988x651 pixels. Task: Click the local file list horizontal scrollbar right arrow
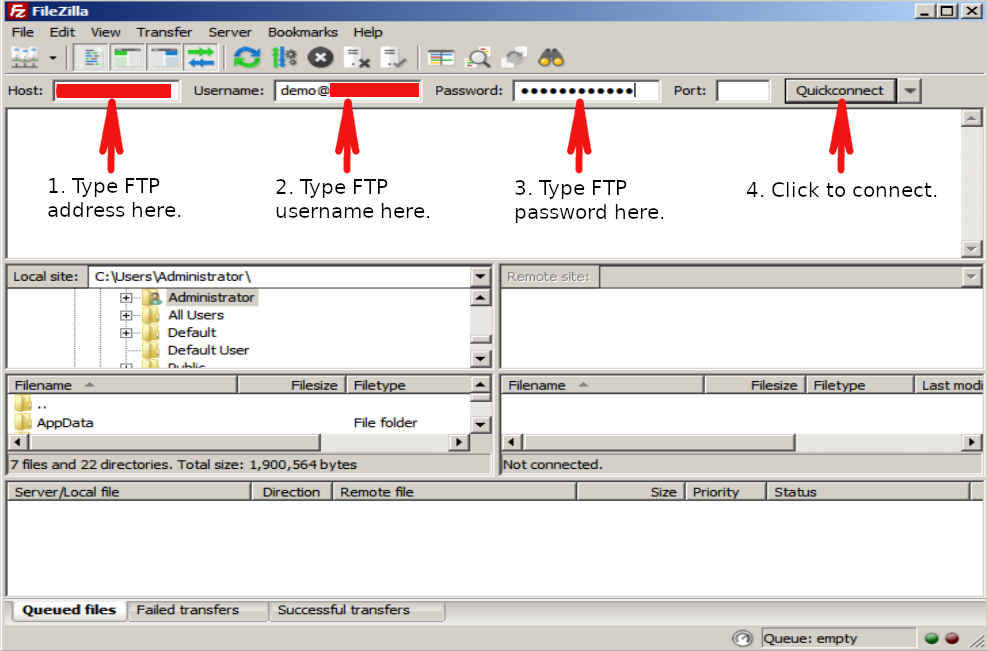(x=459, y=442)
